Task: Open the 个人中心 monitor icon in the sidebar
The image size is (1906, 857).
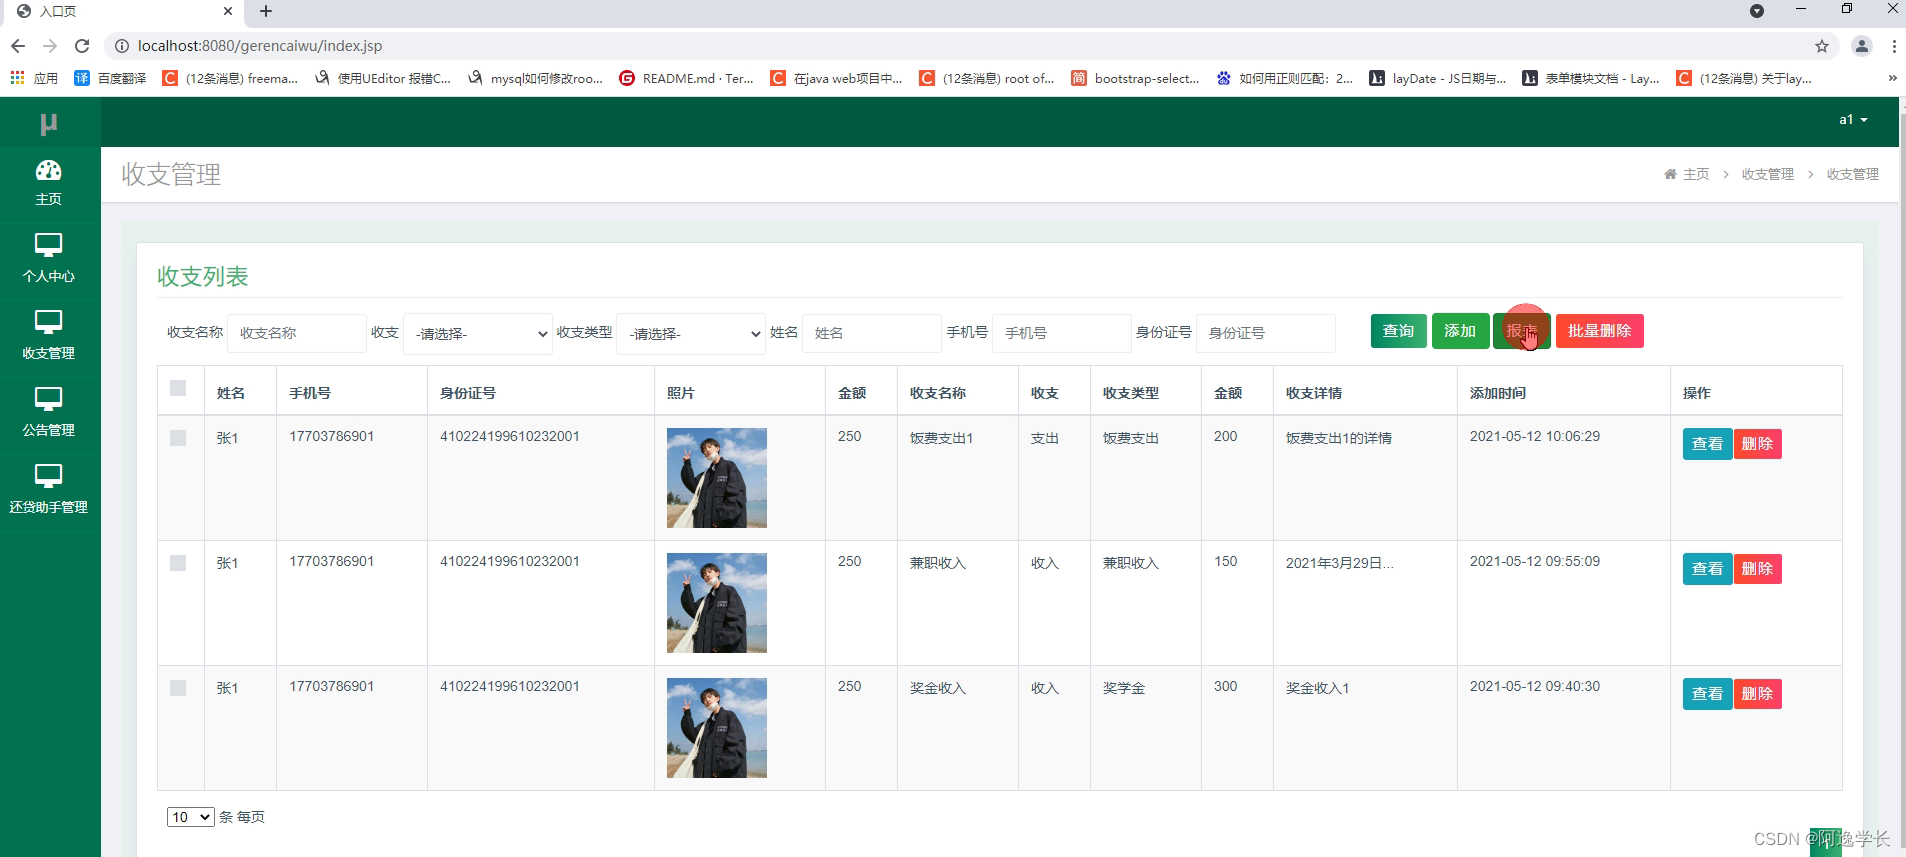Action: [48, 245]
